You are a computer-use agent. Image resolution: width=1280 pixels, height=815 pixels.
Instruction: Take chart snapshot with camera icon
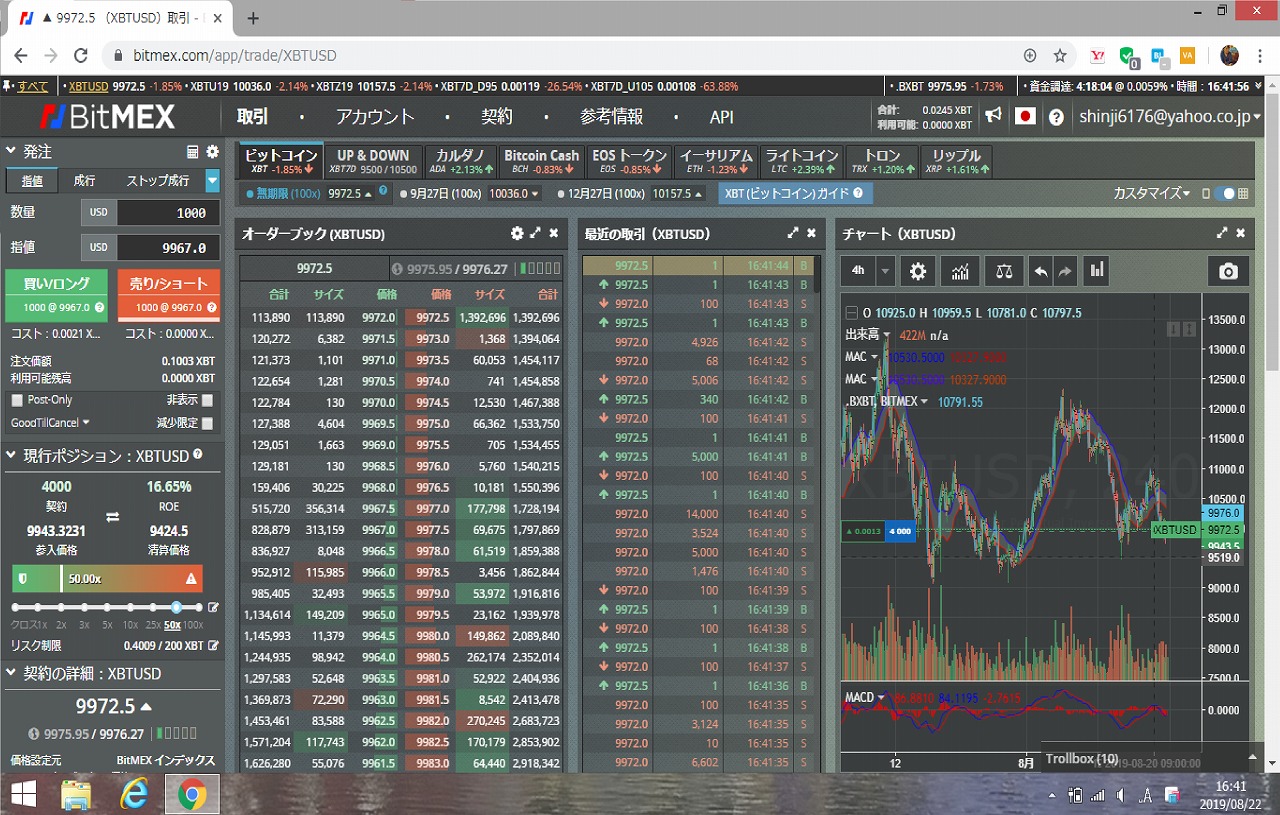click(1228, 271)
